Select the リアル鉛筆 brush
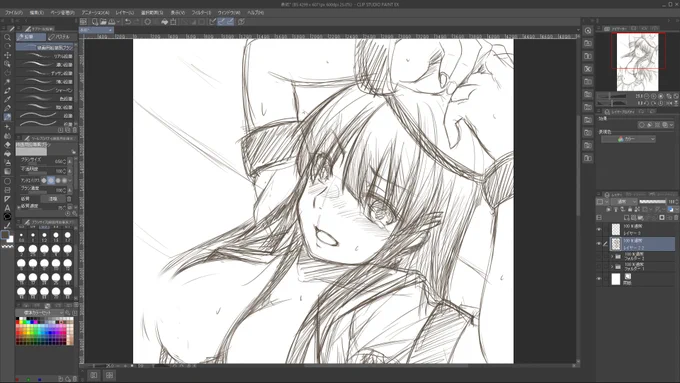This screenshot has height=383, width=680. [x=45, y=56]
